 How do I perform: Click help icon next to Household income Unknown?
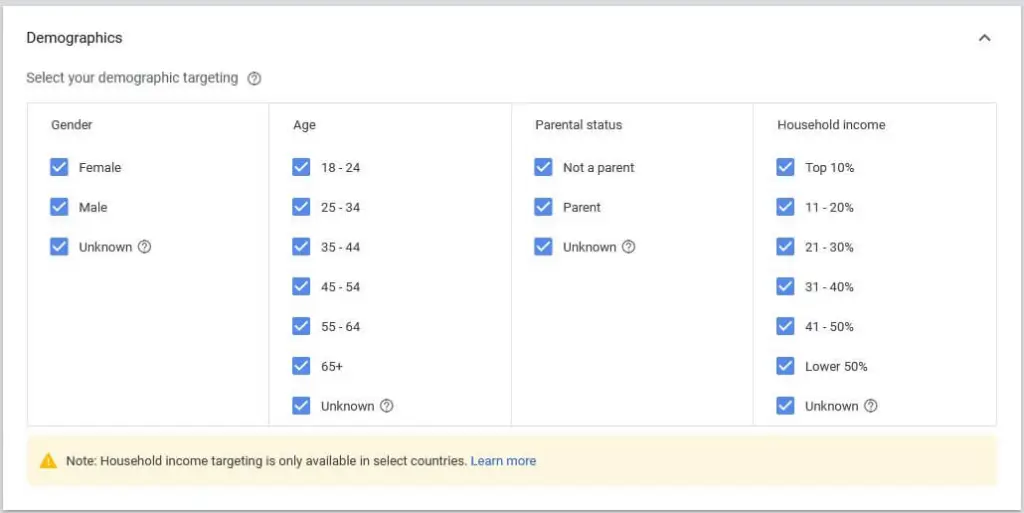[870, 406]
